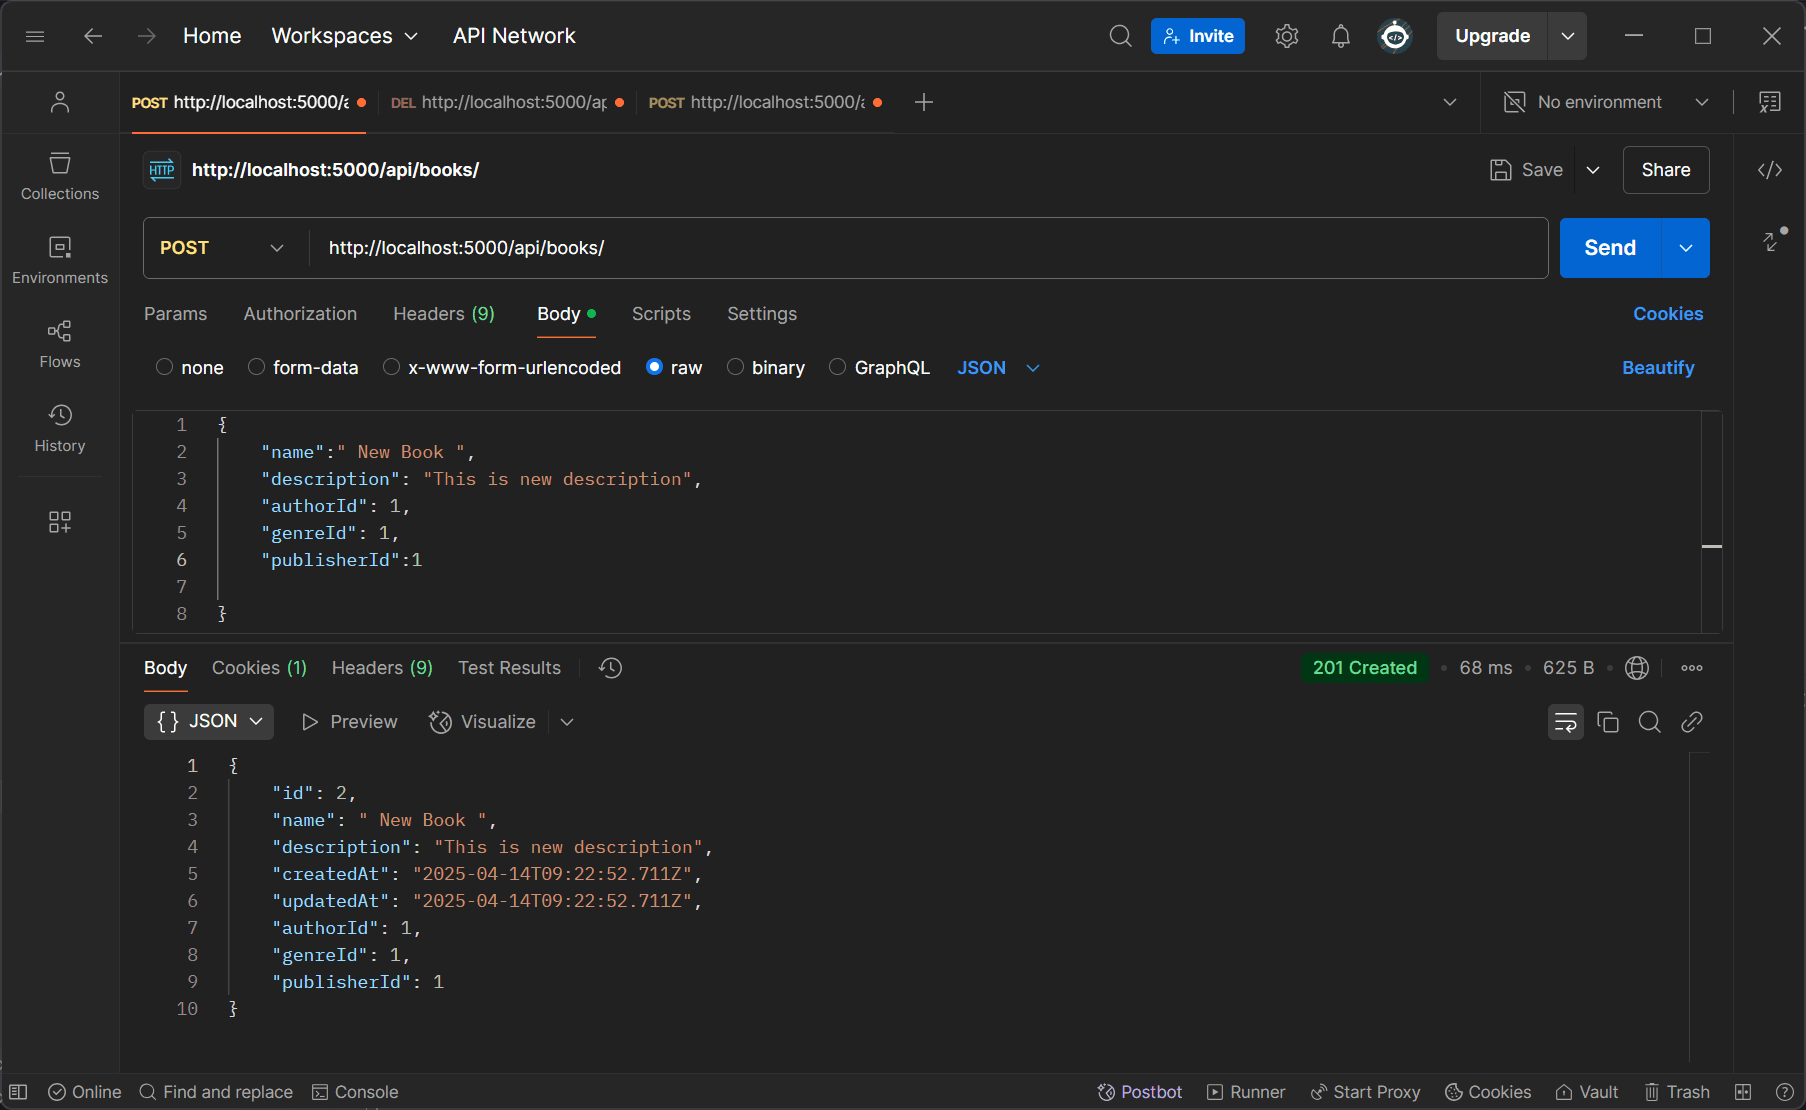
Task: Open the Test Results tab
Action: pos(509,668)
